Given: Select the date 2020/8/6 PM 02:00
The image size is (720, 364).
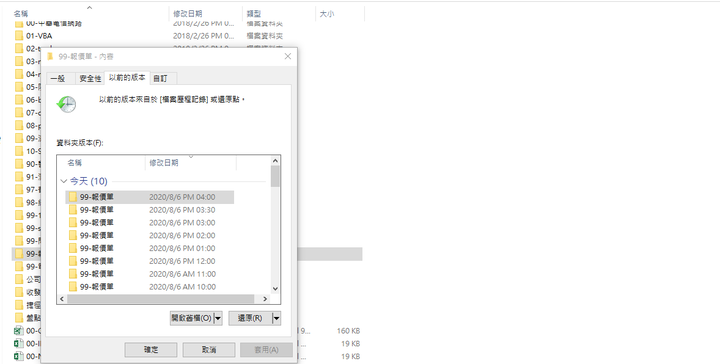Looking at the screenshot, I should coord(182,235).
